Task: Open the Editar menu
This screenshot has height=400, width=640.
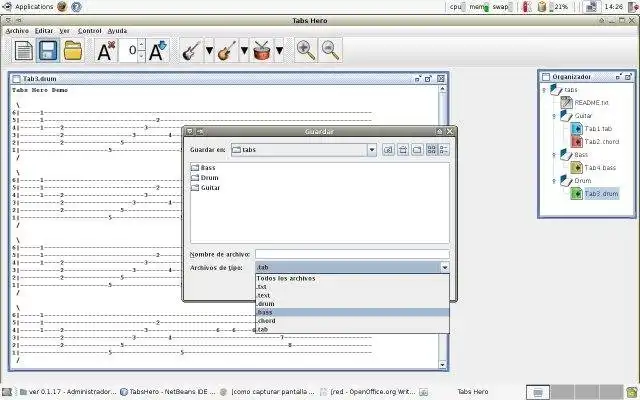Action: [x=44, y=31]
